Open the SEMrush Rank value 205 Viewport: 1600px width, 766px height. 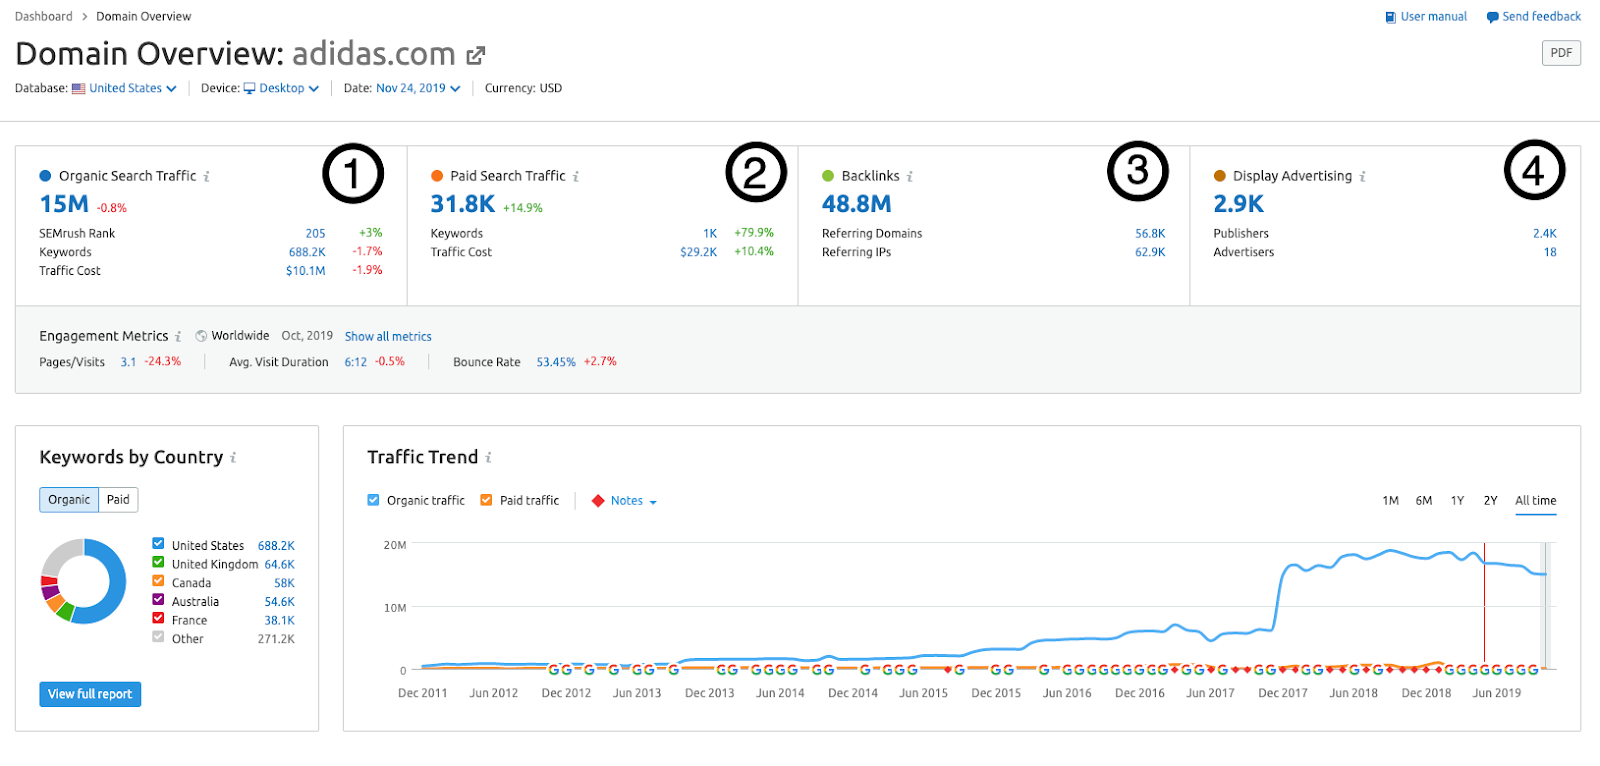point(316,234)
